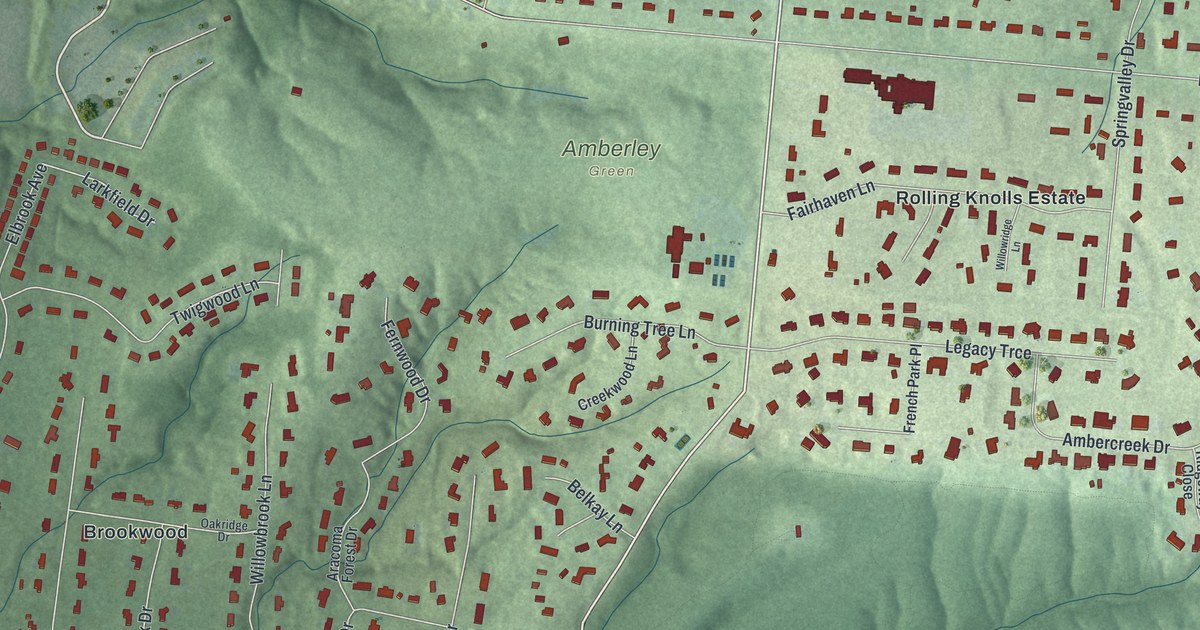Click the Green sublabel under Amberley

tap(611, 171)
